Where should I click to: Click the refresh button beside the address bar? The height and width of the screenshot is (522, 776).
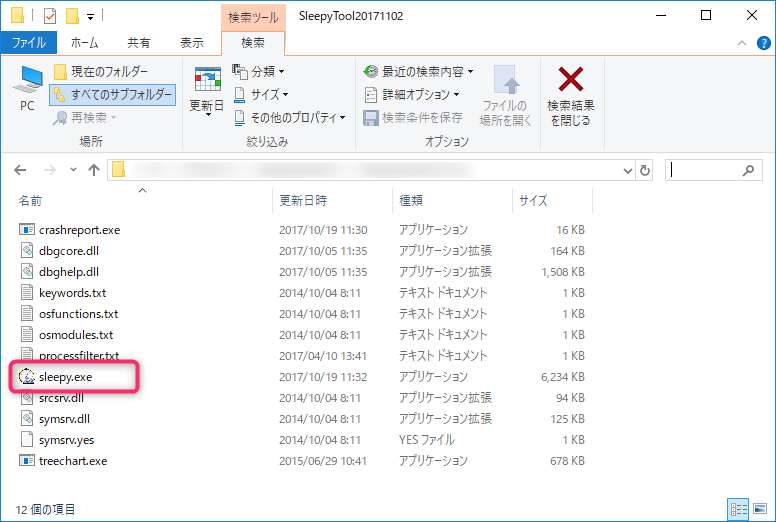(x=644, y=171)
